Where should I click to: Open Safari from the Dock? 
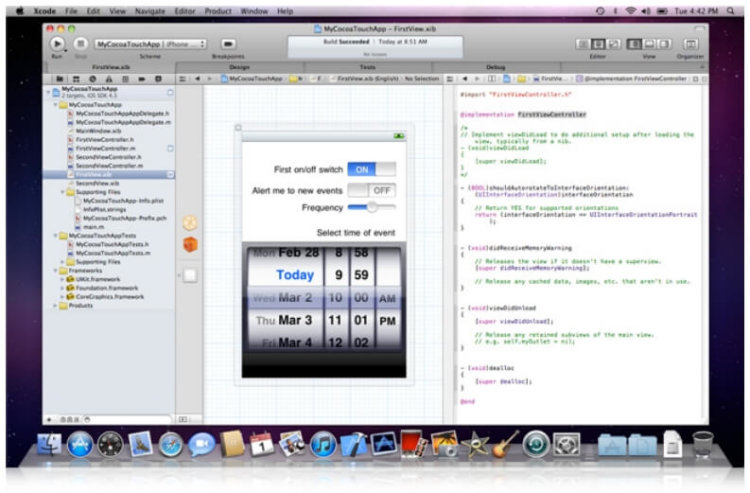tap(171, 445)
